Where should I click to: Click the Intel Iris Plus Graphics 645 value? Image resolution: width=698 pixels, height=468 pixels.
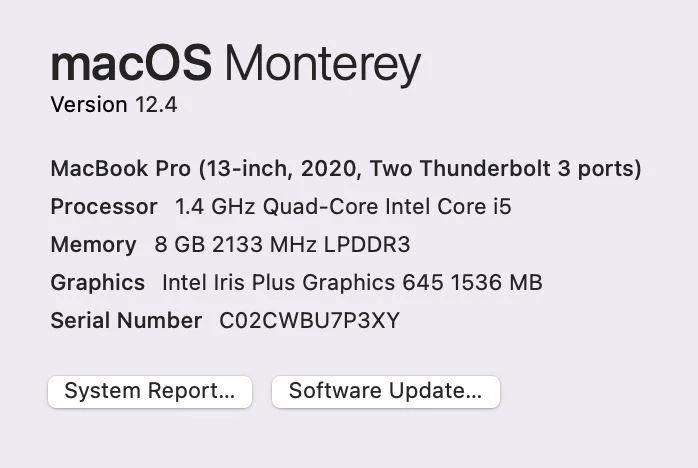[302, 283]
